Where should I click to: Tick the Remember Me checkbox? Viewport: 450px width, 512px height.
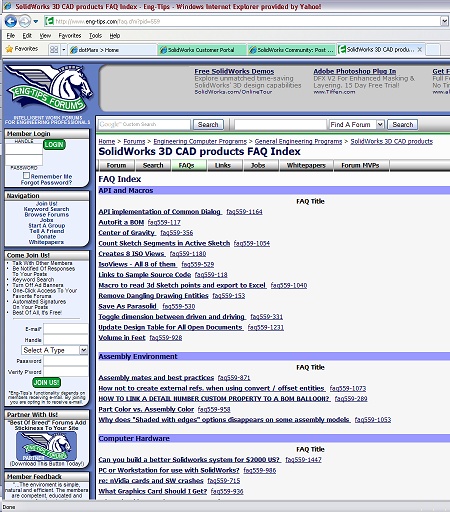coord(26,176)
